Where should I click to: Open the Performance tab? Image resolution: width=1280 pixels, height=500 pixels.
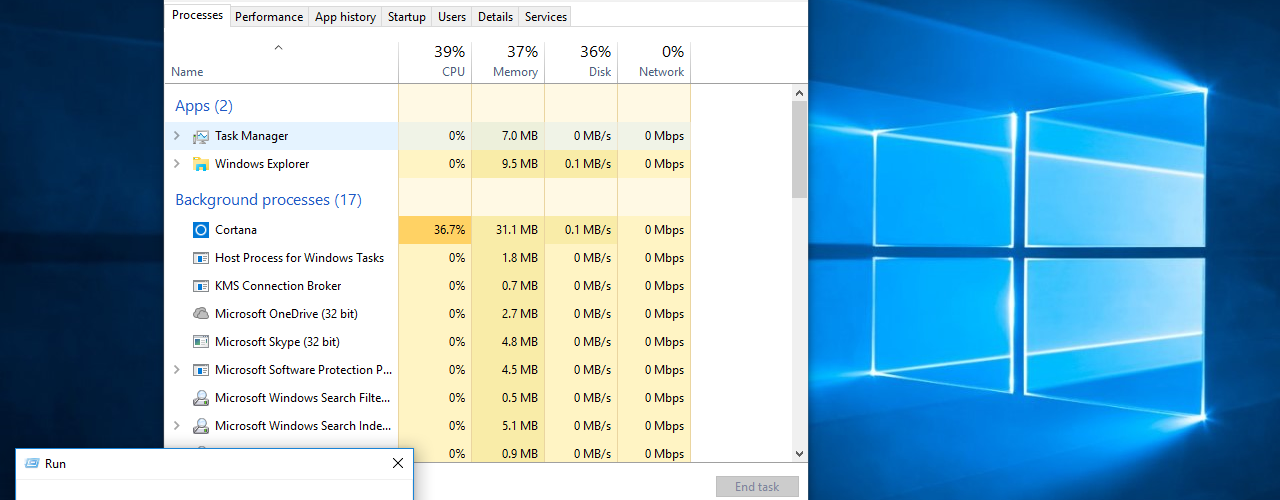point(269,17)
